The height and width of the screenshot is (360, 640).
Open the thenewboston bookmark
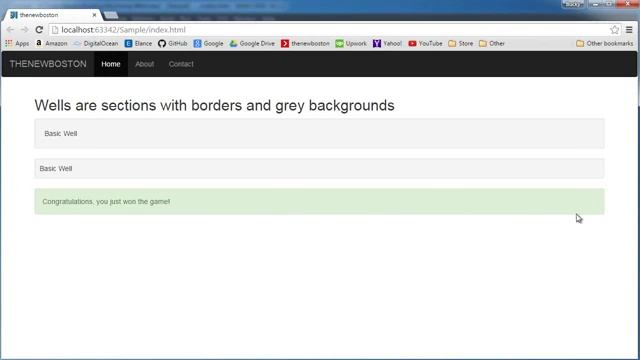(305, 43)
